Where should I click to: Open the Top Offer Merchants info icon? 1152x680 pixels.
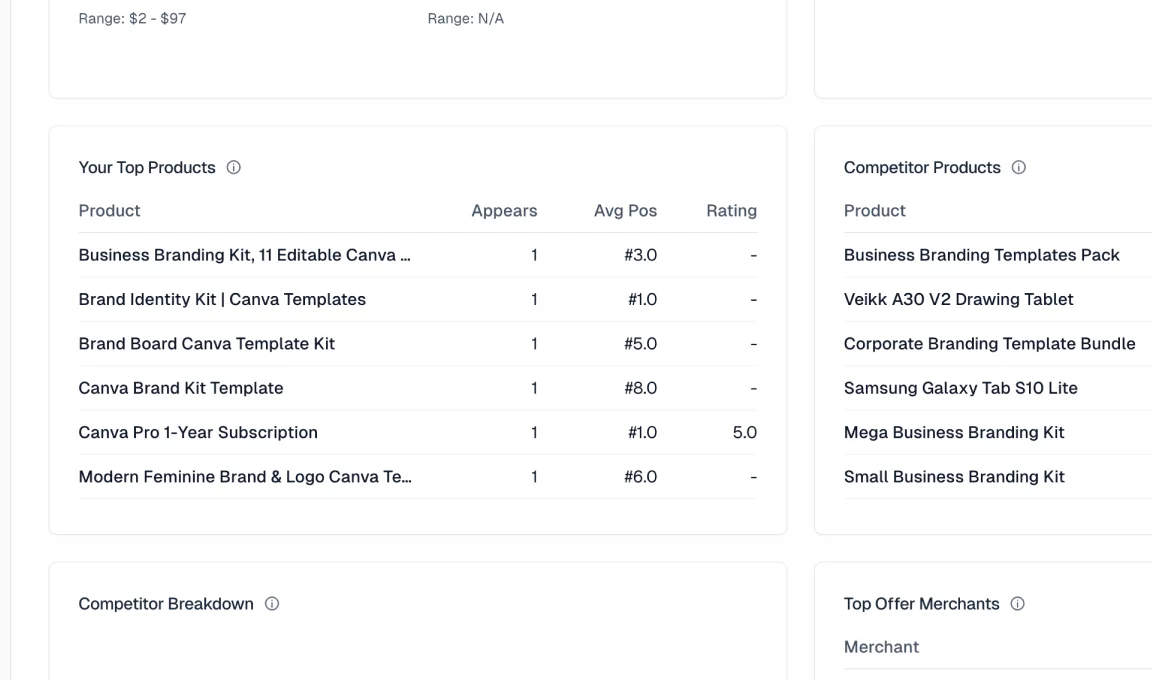1017,603
